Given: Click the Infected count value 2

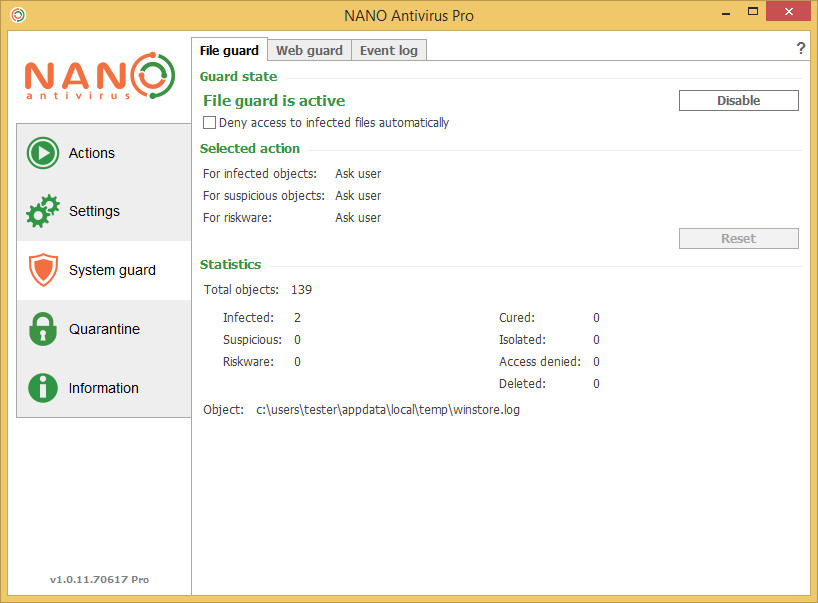Looking at the screenshot, I should (x=297, y=318).
